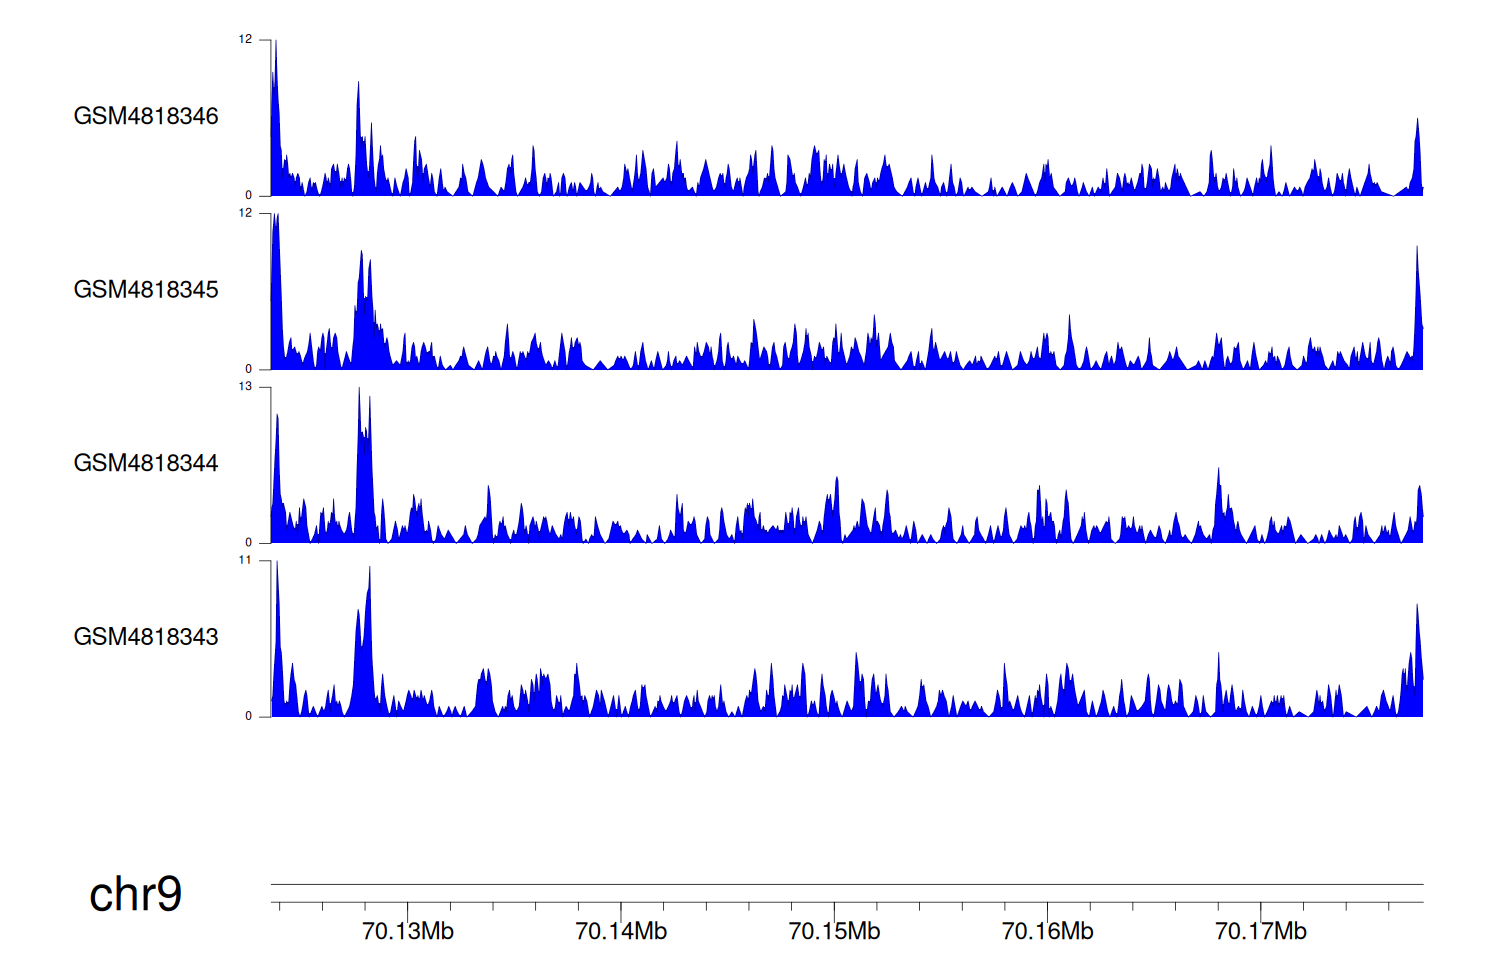This screenshot has height=980, width=1500.
Task: Click the GSM4818346 track label
Action: tap(146, 116)
